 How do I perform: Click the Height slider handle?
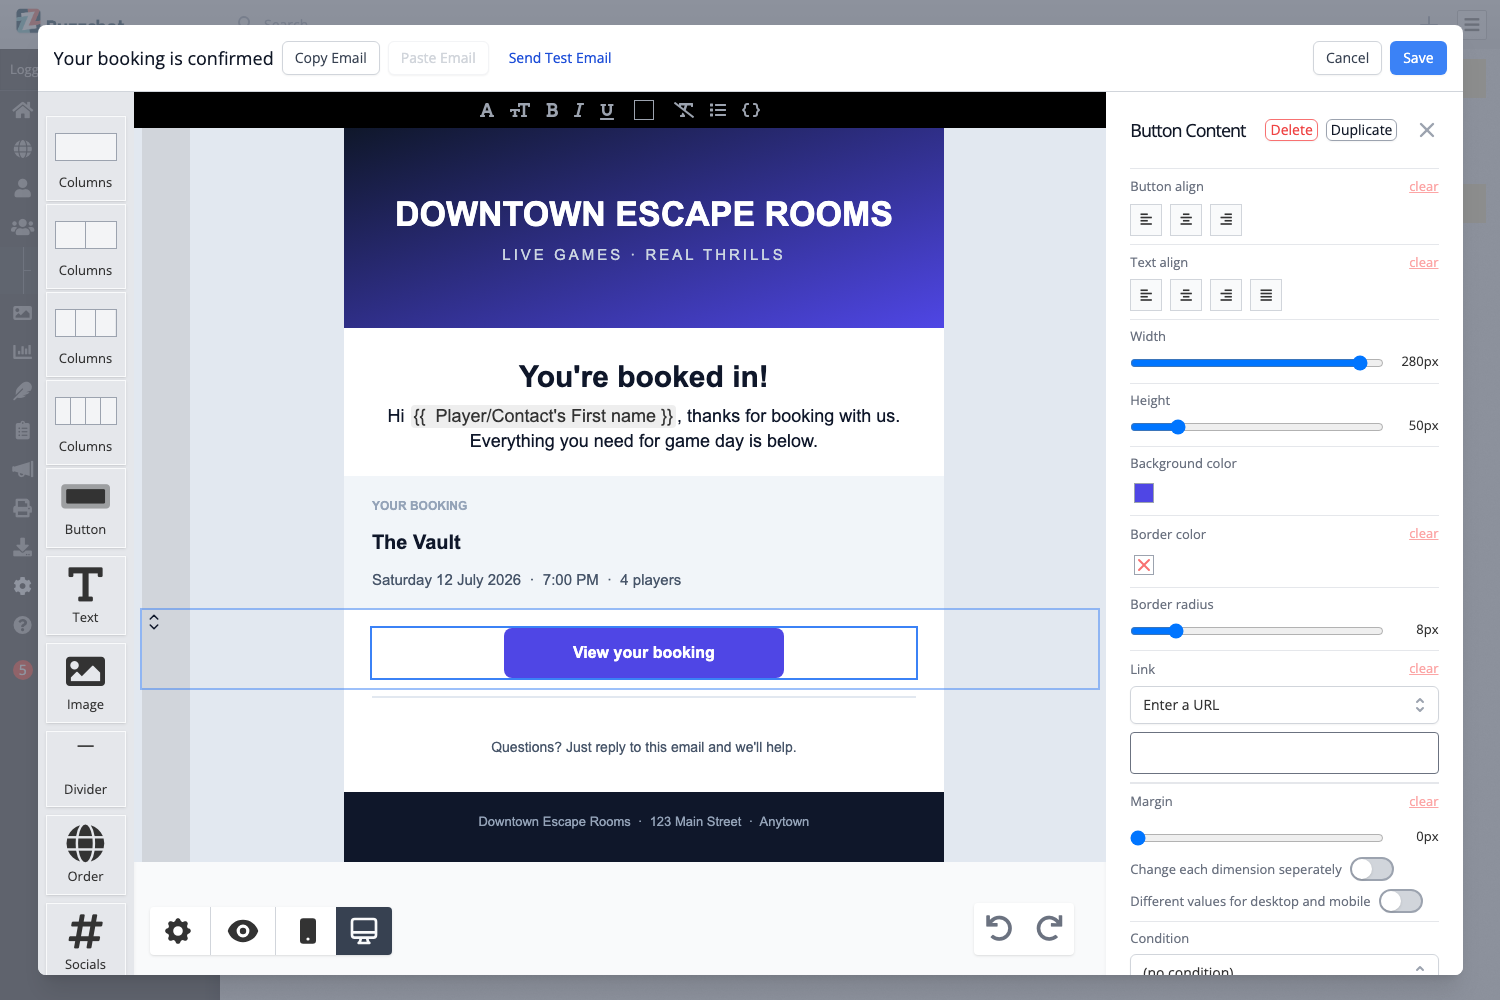click(1178, 427)
